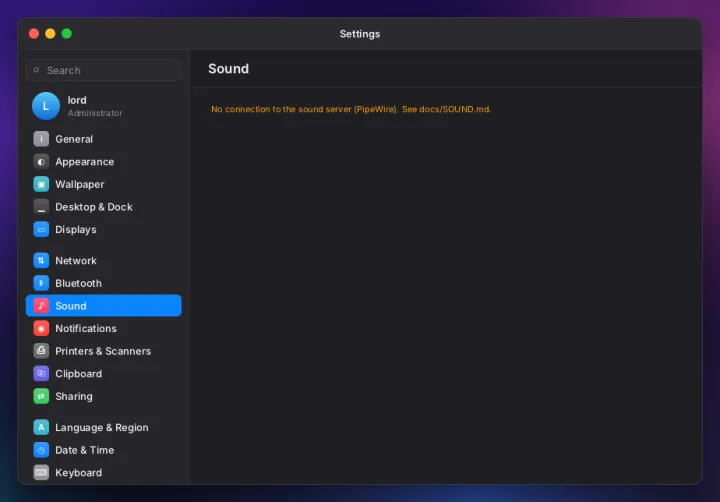The image size is (720, 502).
Task: Select Date & Time label
Action: click(84, 450)
